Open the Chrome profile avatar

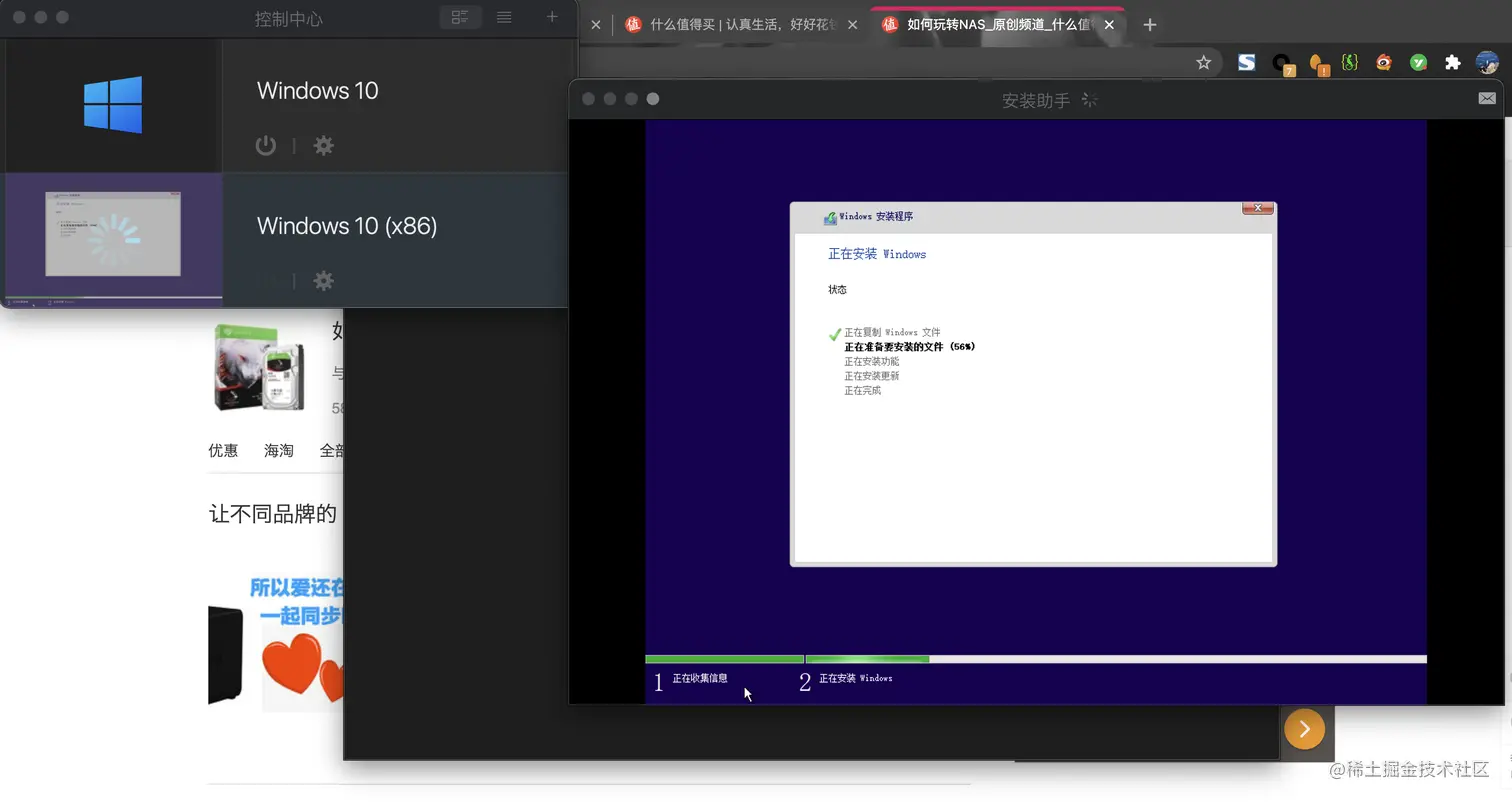1487,62
